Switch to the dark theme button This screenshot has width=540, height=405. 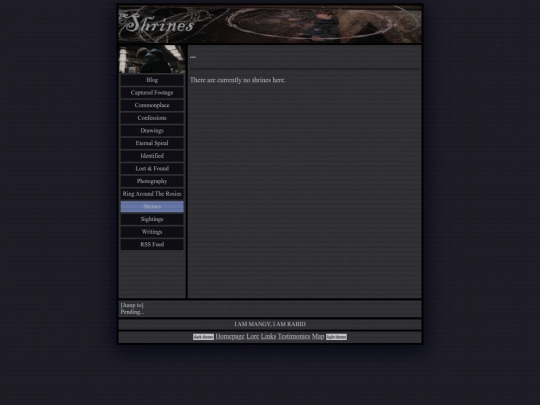pyautogui.click(x=203, y=337)
